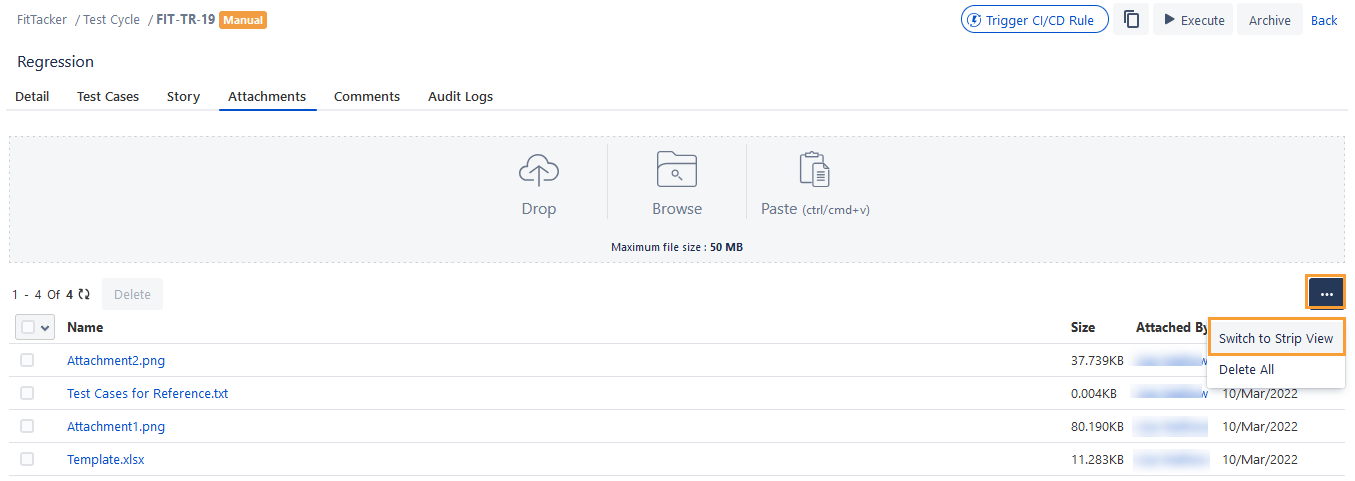Click the Drop cloud upload icon

click(539, 172)
